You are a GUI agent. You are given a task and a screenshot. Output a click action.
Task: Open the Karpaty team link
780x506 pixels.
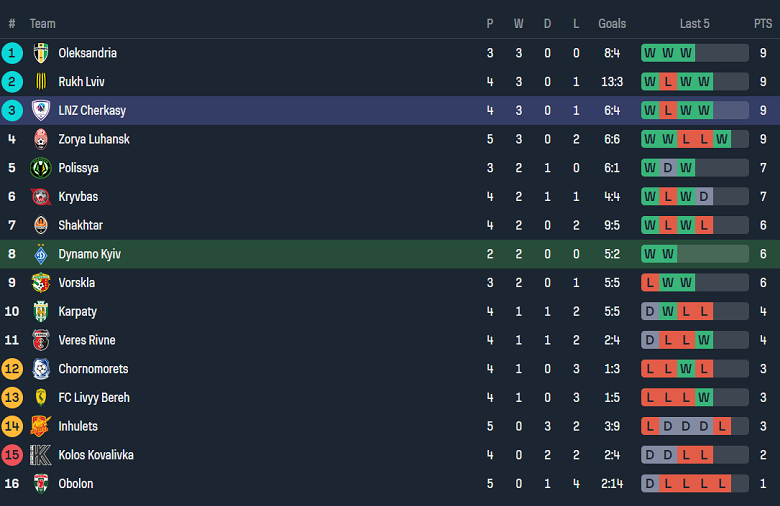tap(78, 312)
